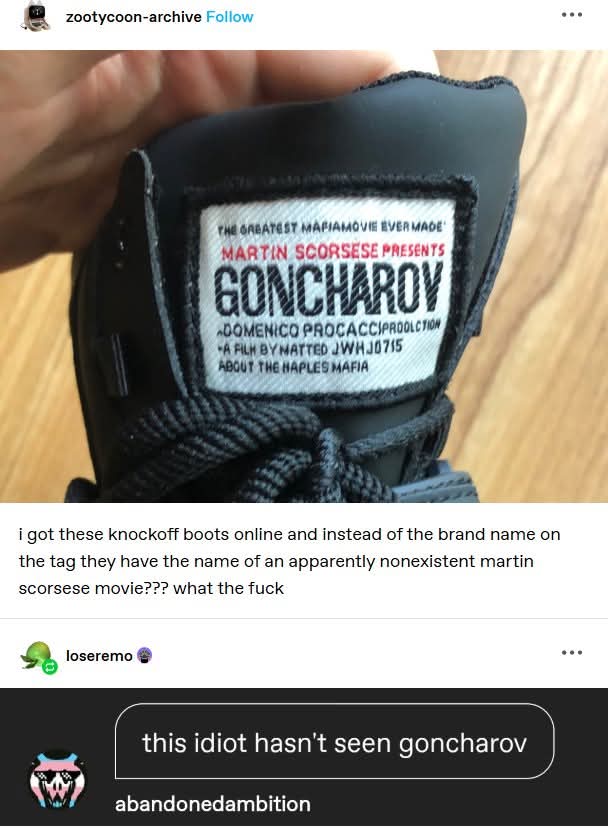Click the purple badge beside loseremo

click(144, 656)
